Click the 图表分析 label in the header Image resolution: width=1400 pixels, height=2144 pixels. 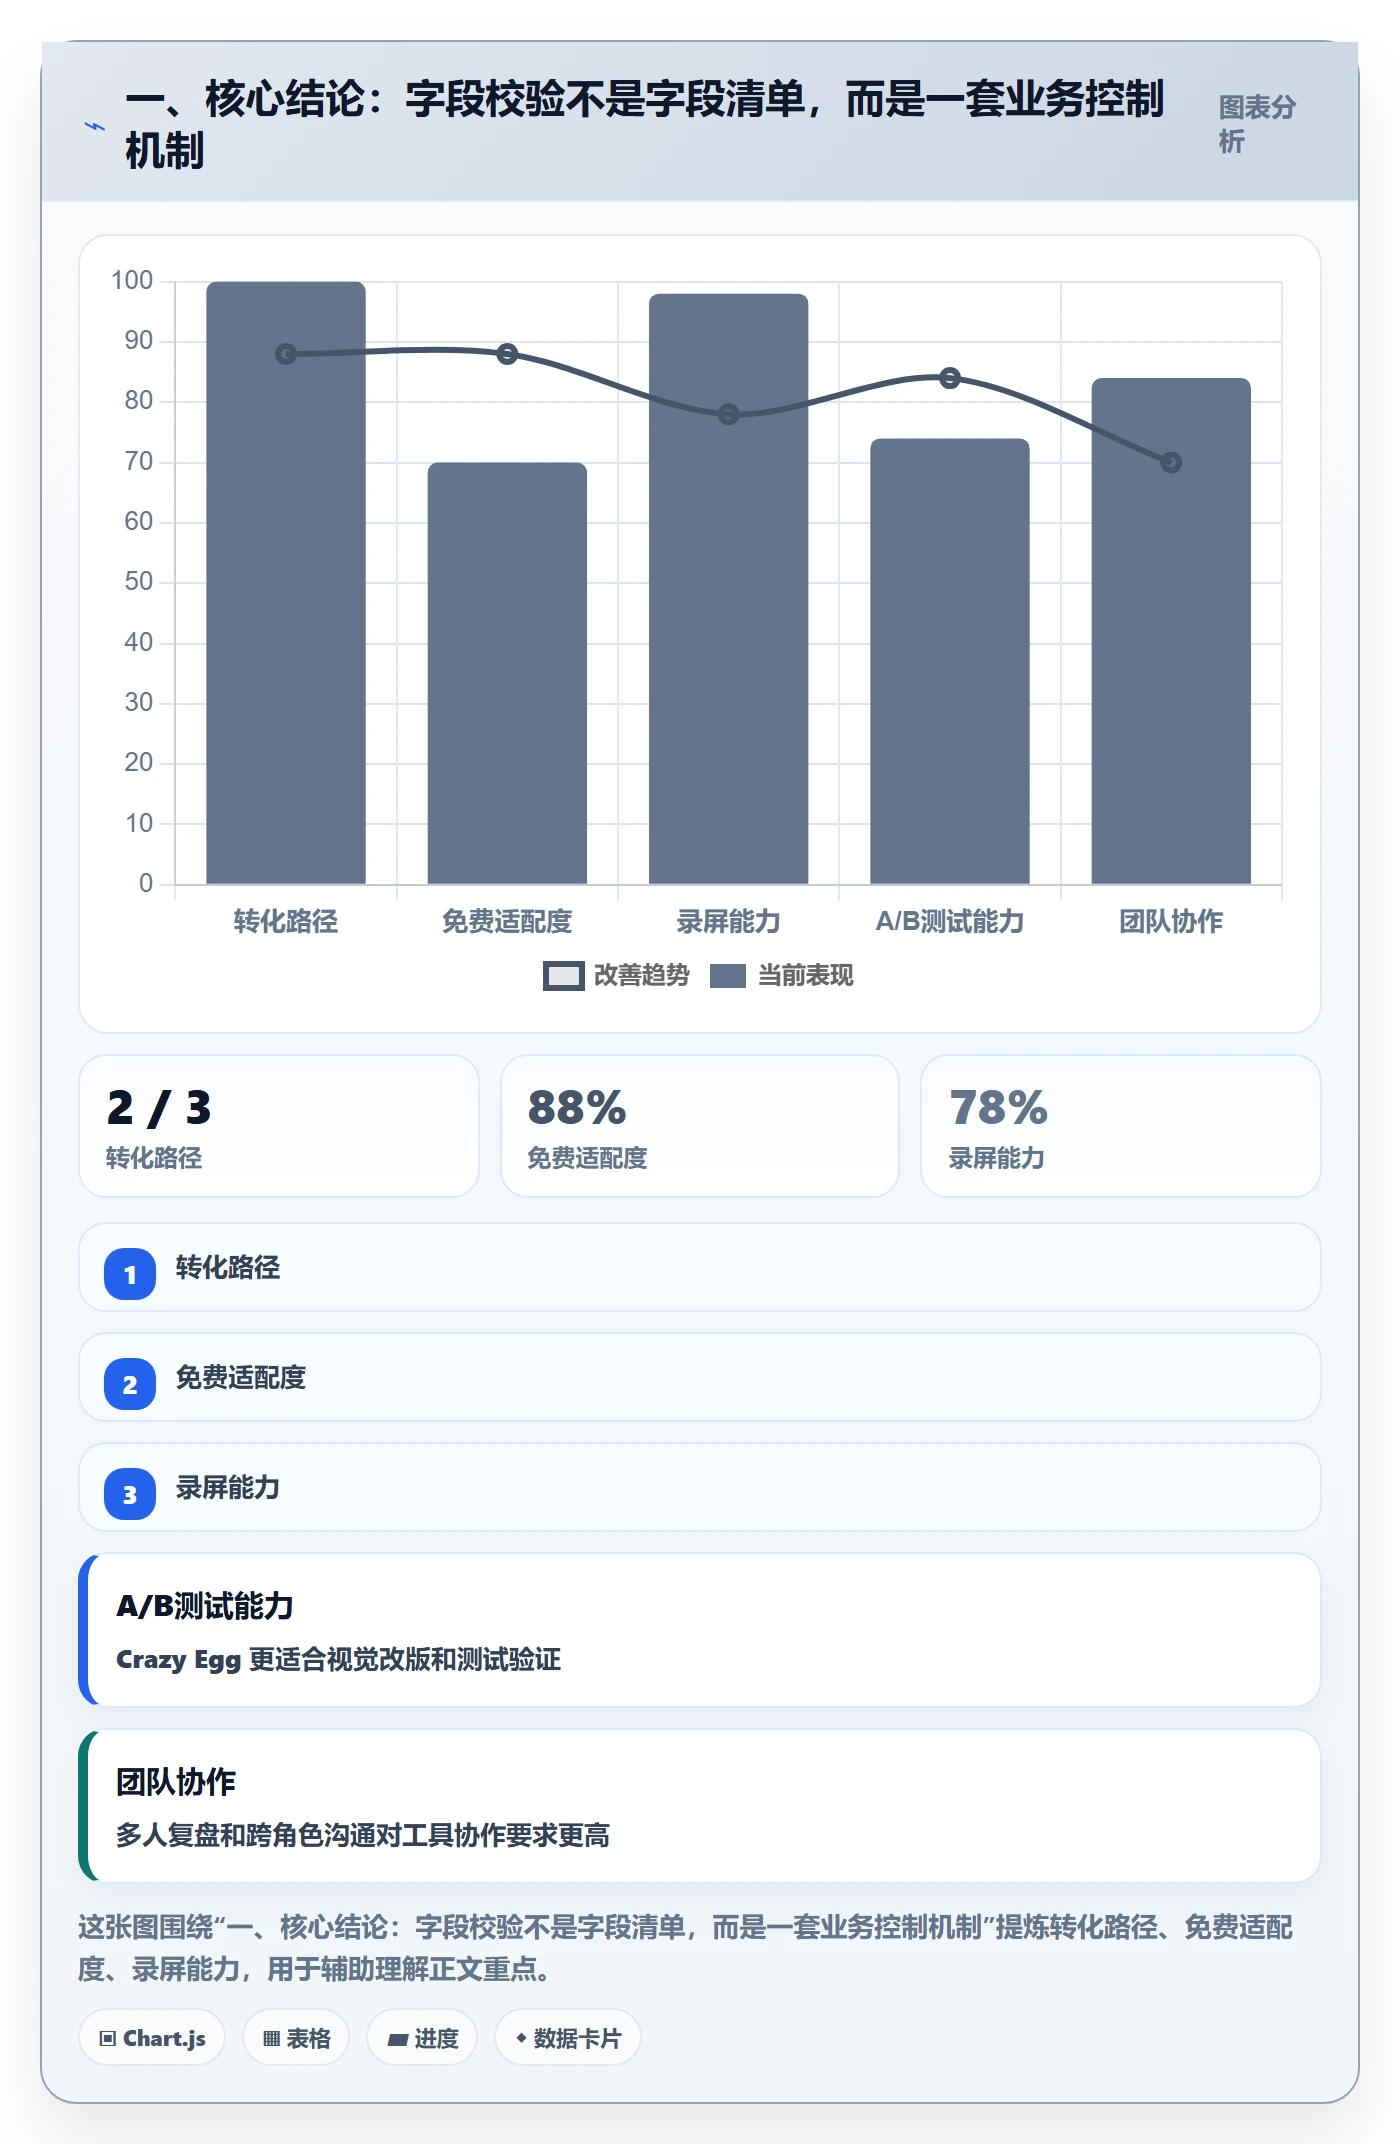[1257, 124]
